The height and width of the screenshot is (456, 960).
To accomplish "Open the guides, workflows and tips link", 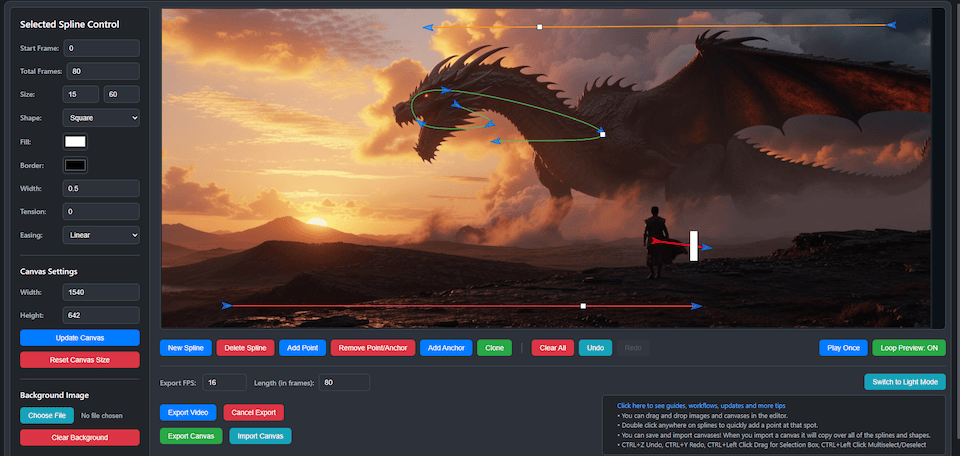I will coord(701,405).
